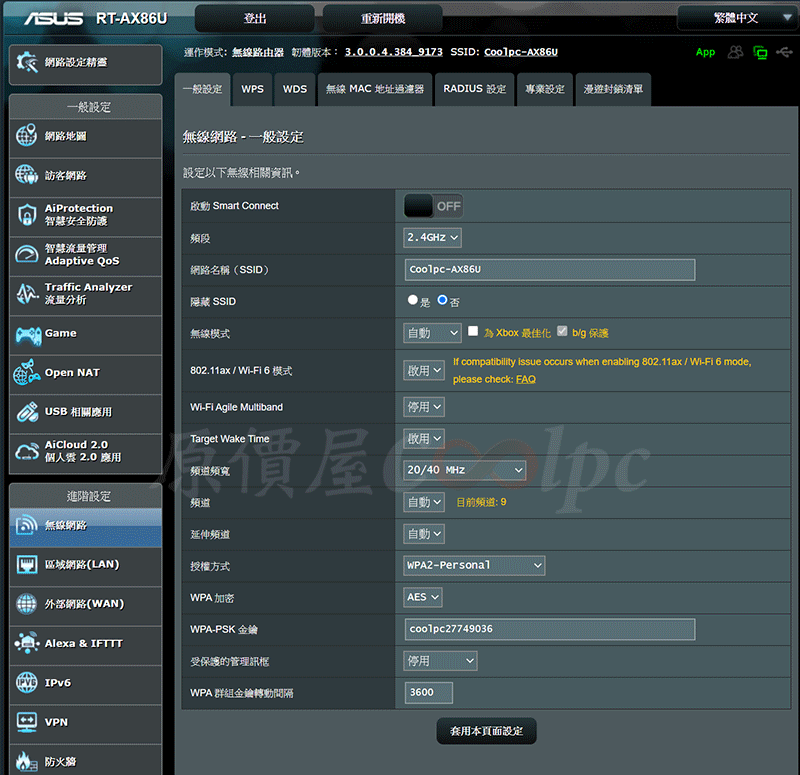800x775 pixels.
Task: Open the Firewall flame icon
Action: pos(27,761)
